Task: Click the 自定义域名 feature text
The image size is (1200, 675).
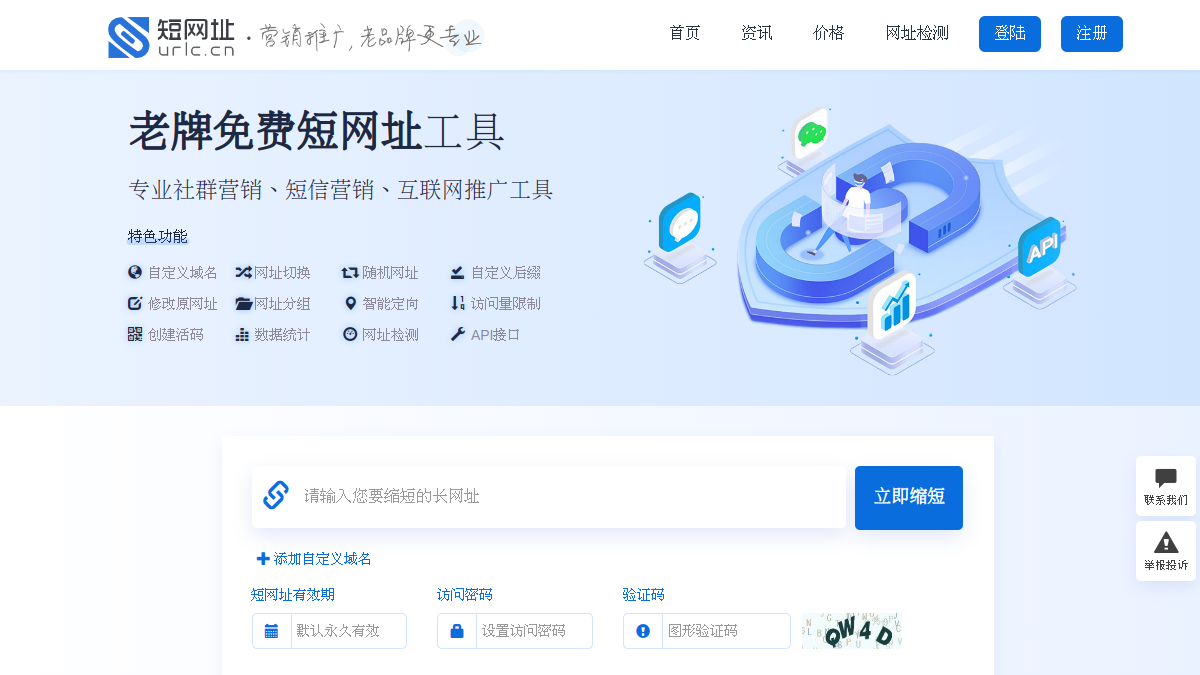Action: 183,273
